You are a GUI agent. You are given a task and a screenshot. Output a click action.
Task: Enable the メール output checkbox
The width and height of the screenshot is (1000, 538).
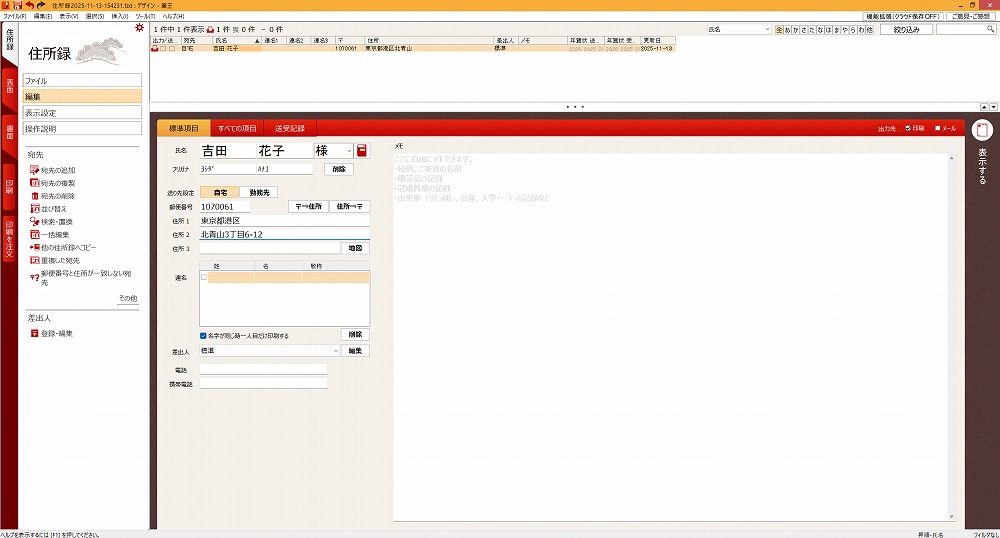[x=937, y=128]
